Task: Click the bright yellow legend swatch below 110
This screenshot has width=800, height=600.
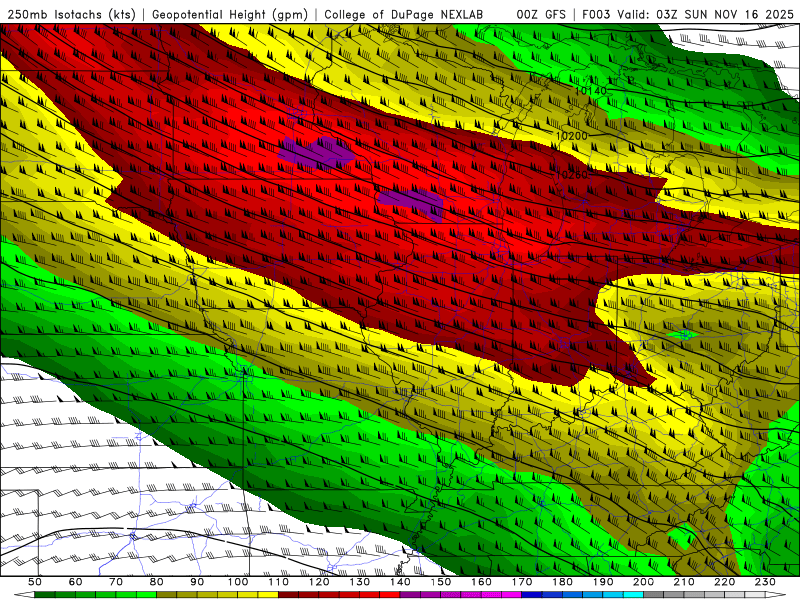Action: click(268, 595)
